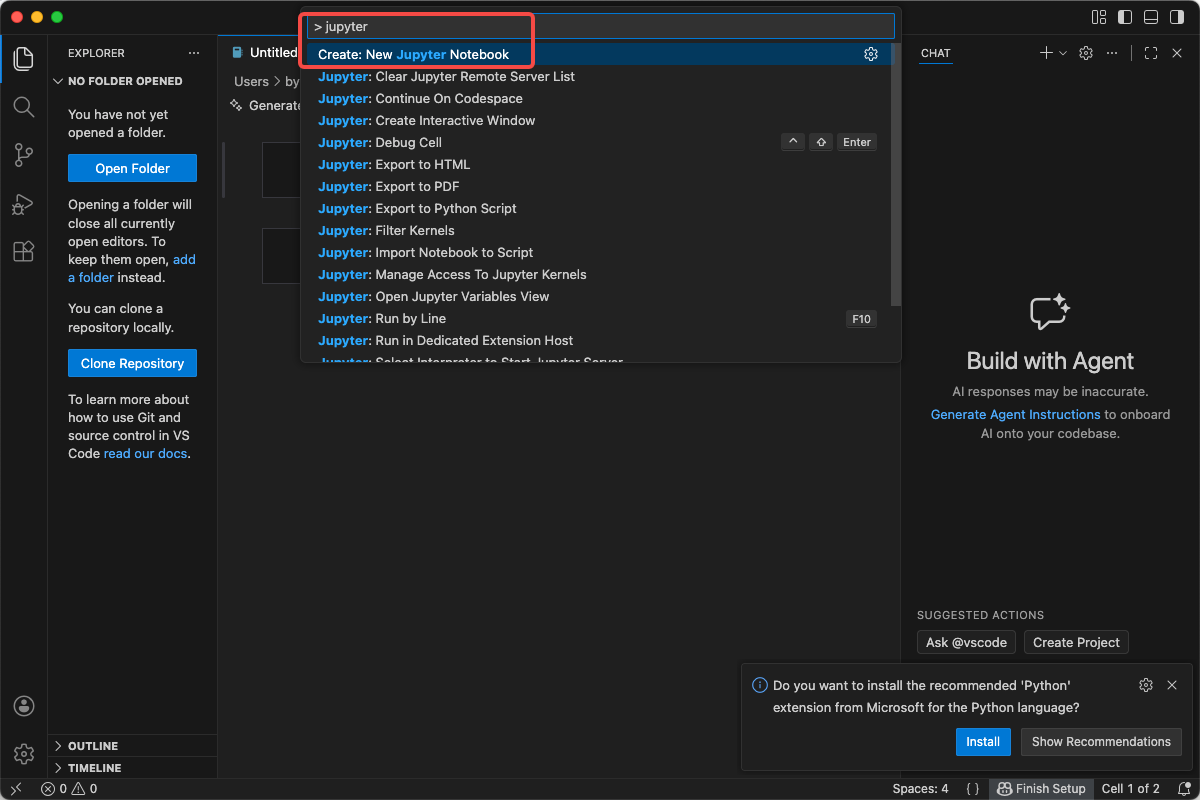
Task: Expand the Timeline section
Action: click(94, 768)
